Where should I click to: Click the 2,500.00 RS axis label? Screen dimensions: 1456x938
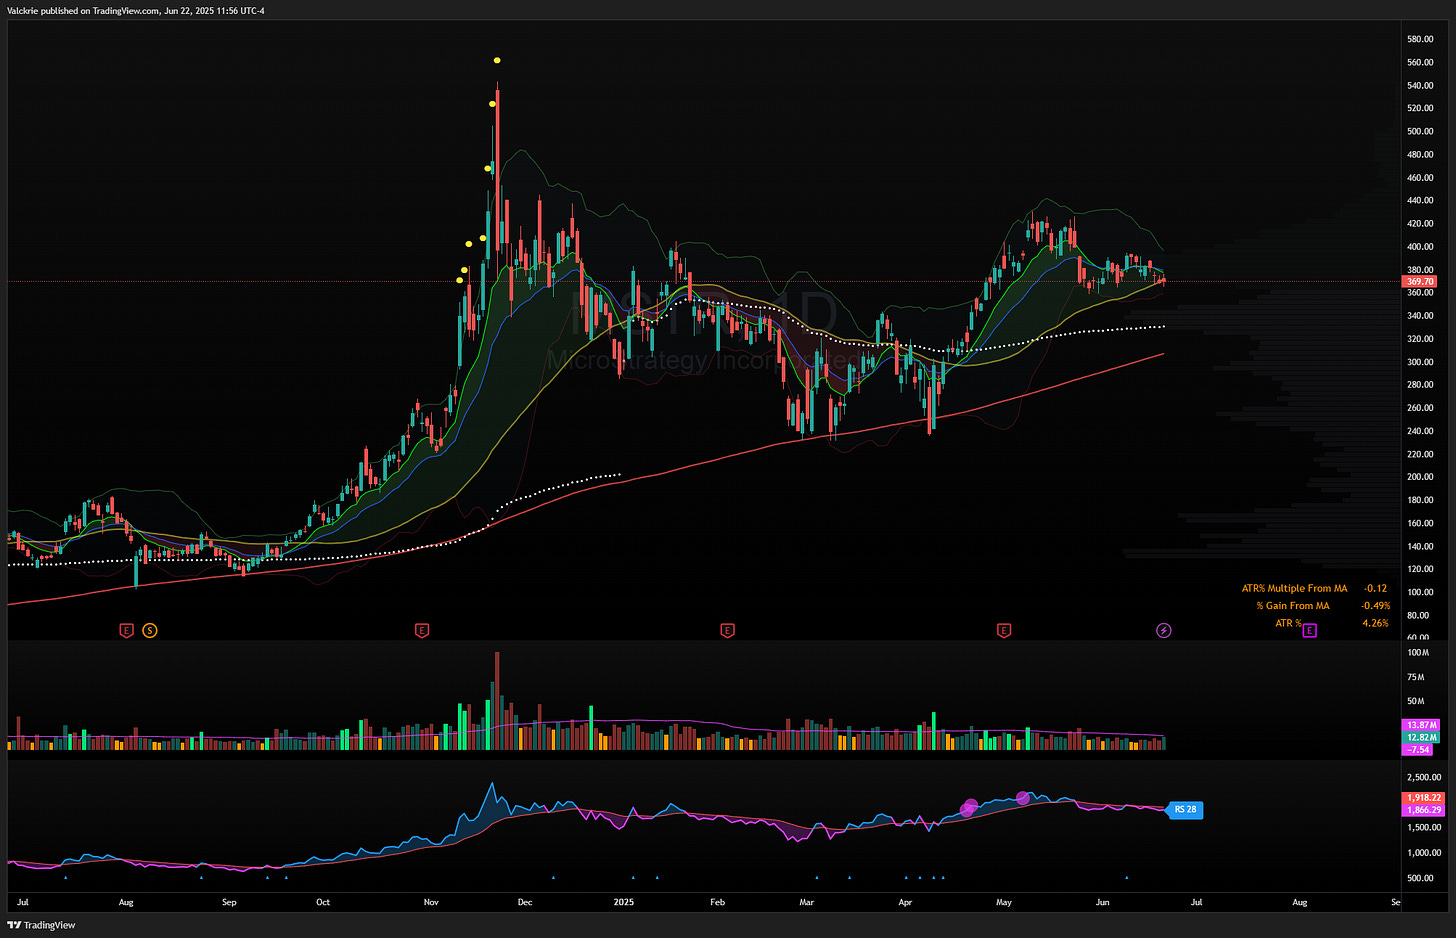click(1424, 777)
